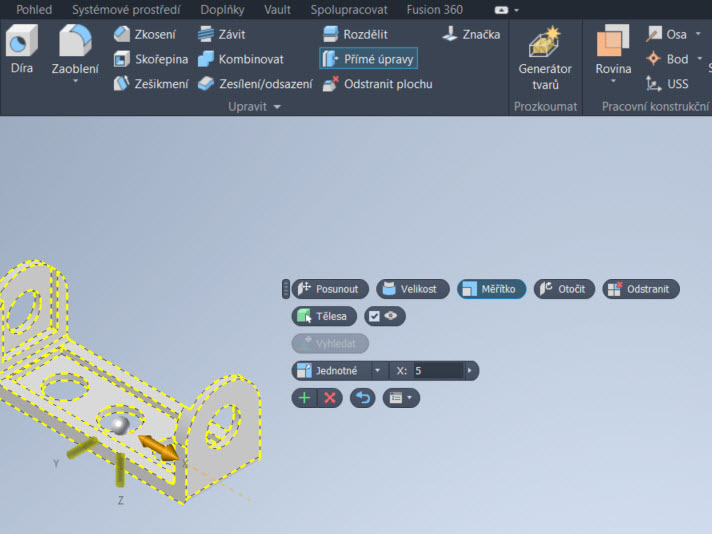This screenshot has width=712, height=534.
Task: Click the eye preview icon
Action: tap(391, 316)
